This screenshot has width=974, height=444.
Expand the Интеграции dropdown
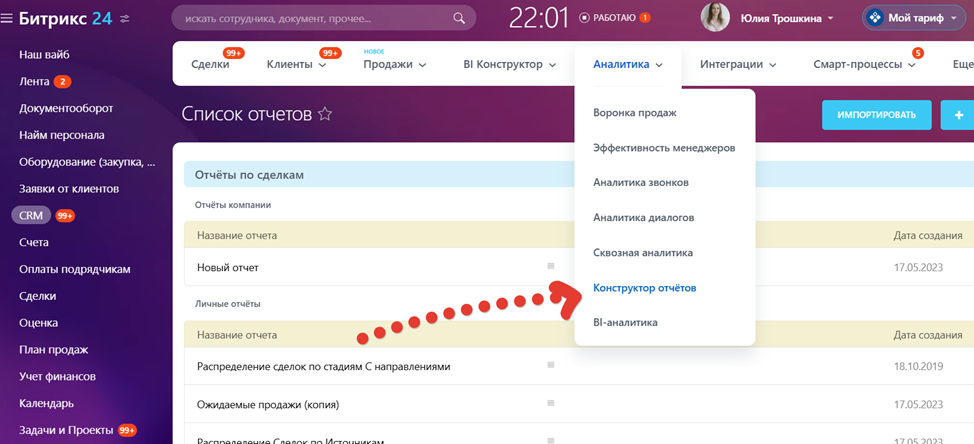coord(773,65)
